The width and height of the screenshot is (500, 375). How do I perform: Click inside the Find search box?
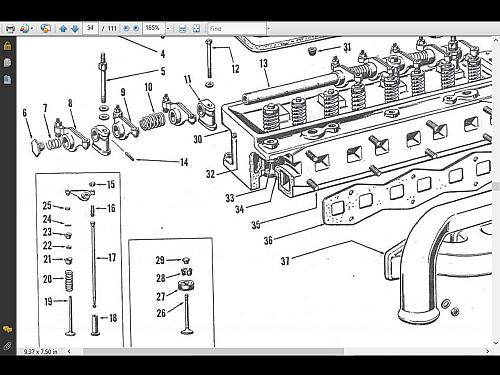pos(237,29)
